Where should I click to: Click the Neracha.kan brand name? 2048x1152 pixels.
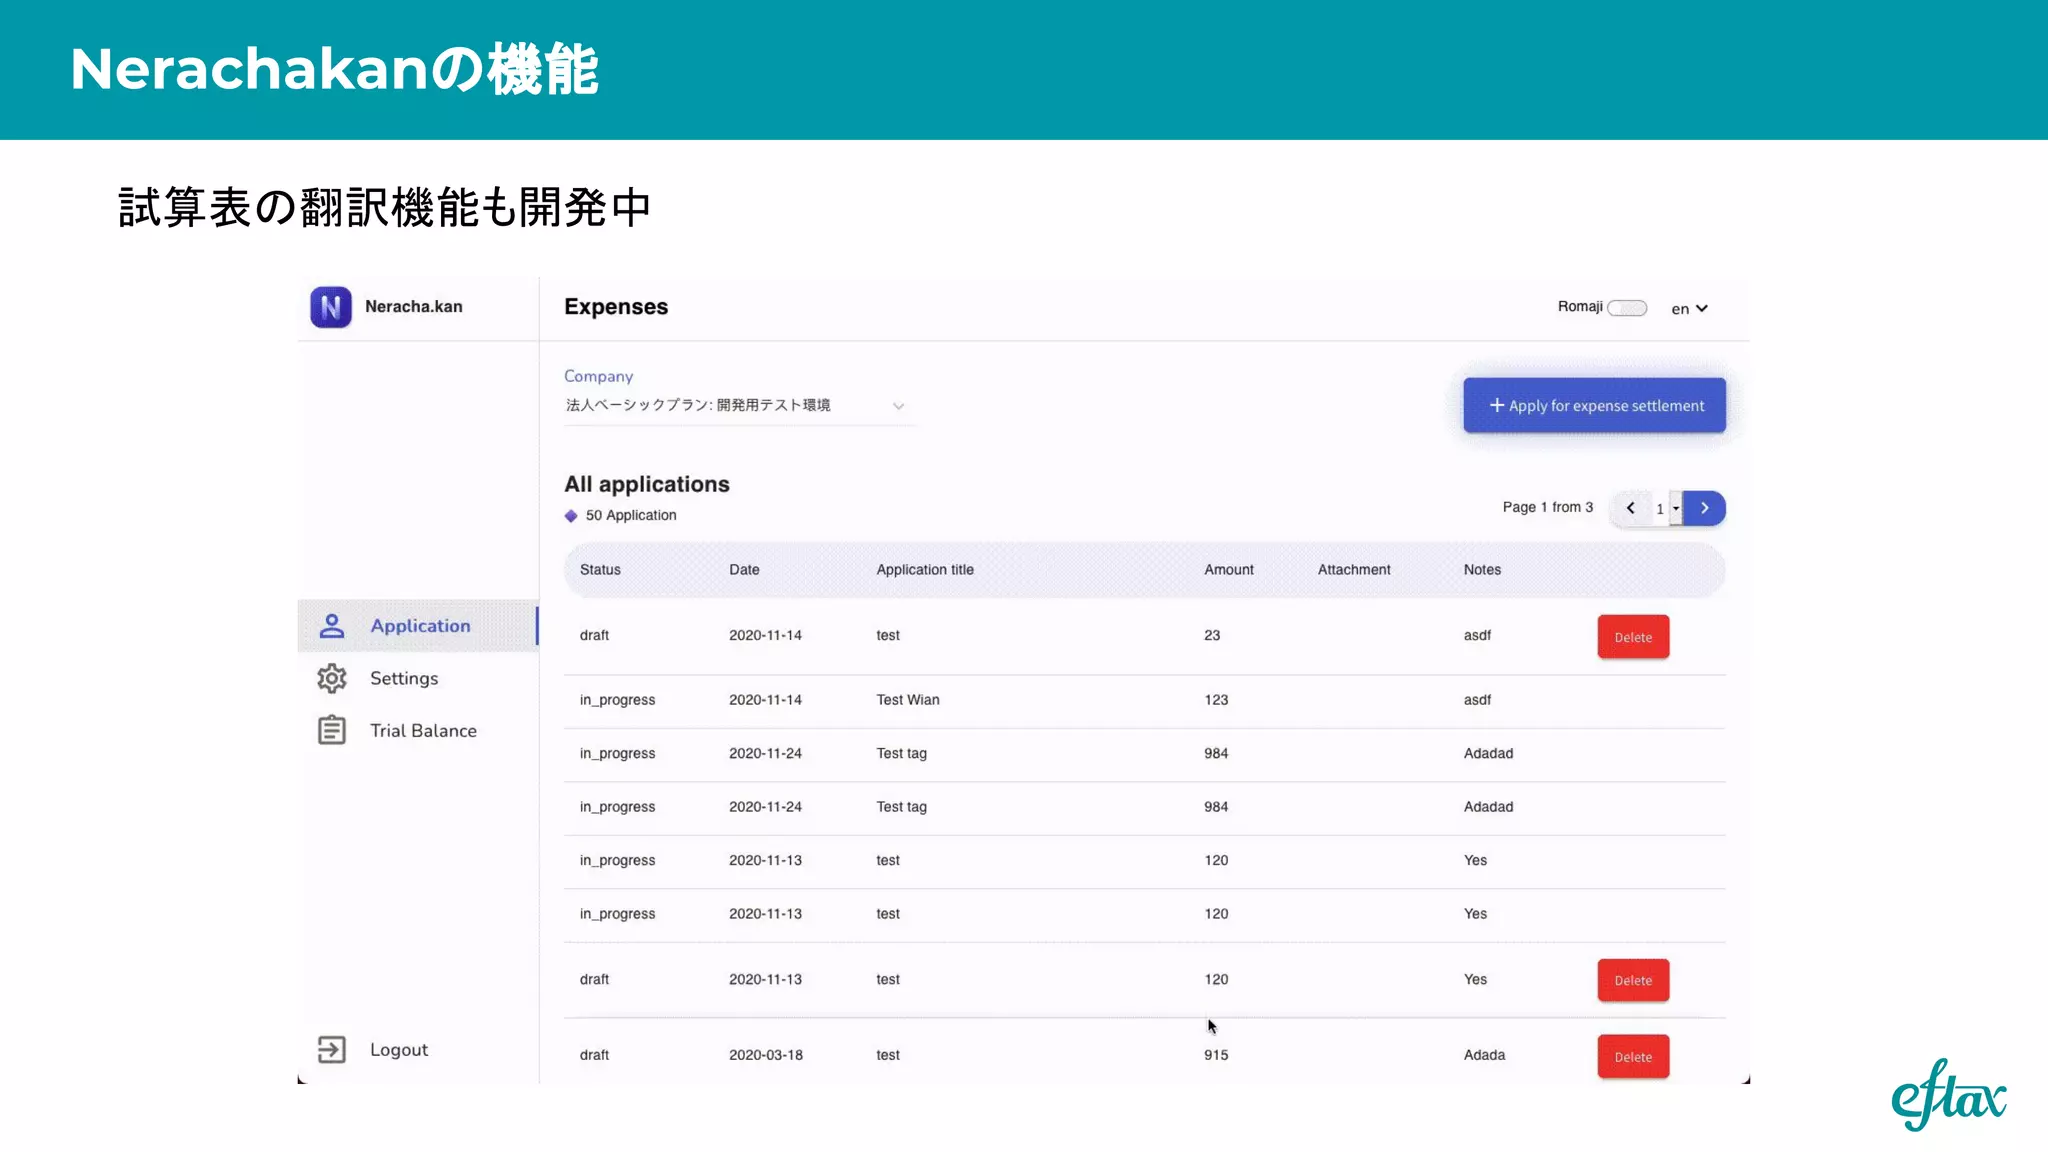414,307
